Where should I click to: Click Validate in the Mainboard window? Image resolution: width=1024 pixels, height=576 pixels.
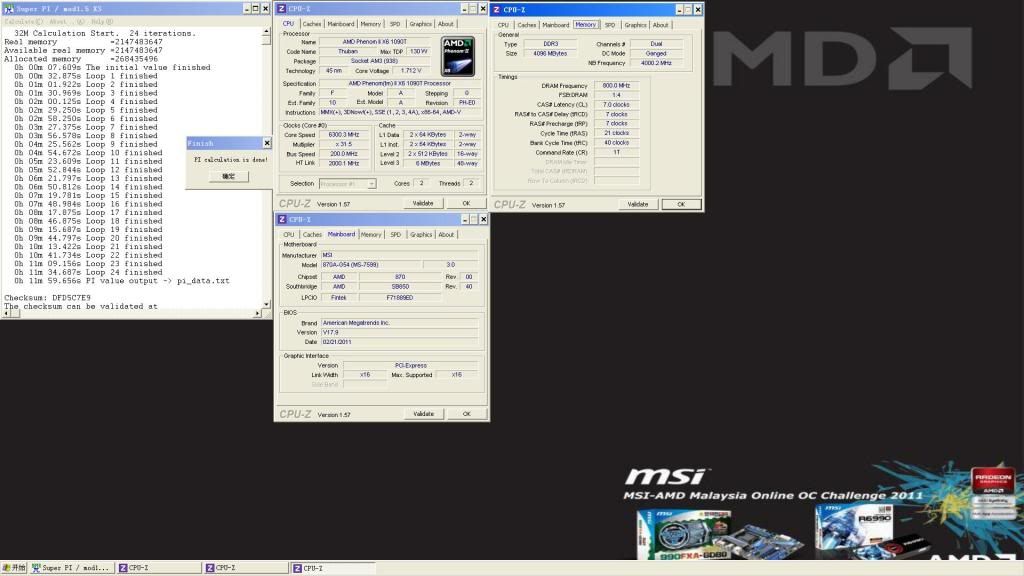423,413
